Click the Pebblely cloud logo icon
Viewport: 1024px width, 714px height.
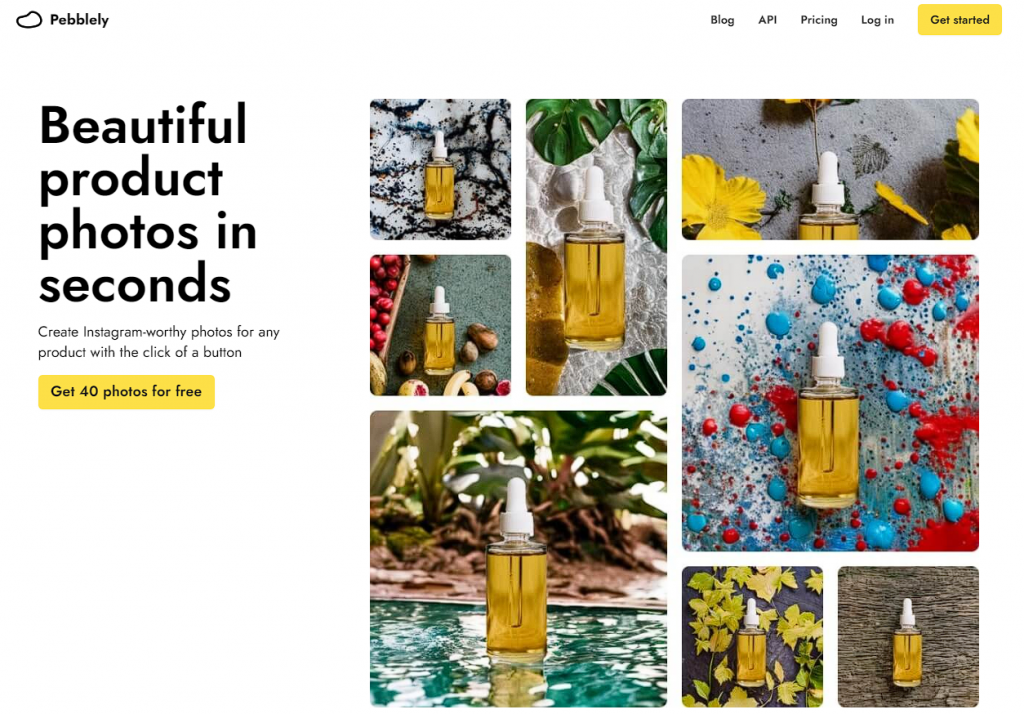(29, 20)
